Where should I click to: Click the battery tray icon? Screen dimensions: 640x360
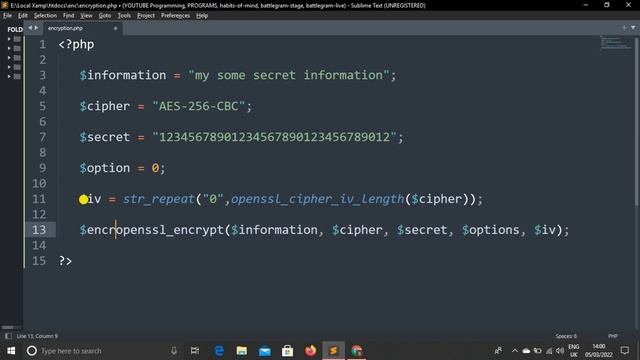538,351
